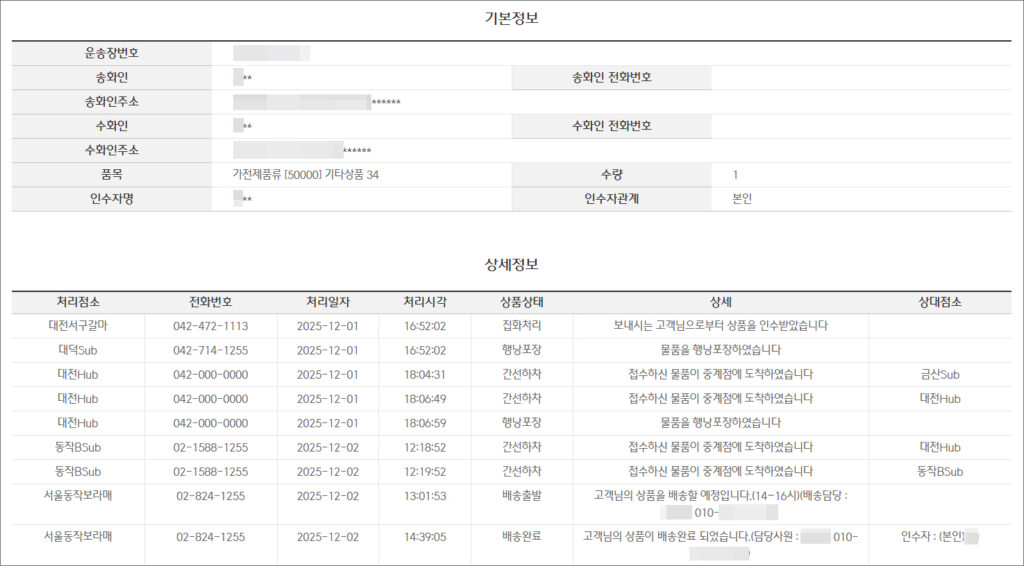Select the 집화처리 status cell

(x=521, y=326)
